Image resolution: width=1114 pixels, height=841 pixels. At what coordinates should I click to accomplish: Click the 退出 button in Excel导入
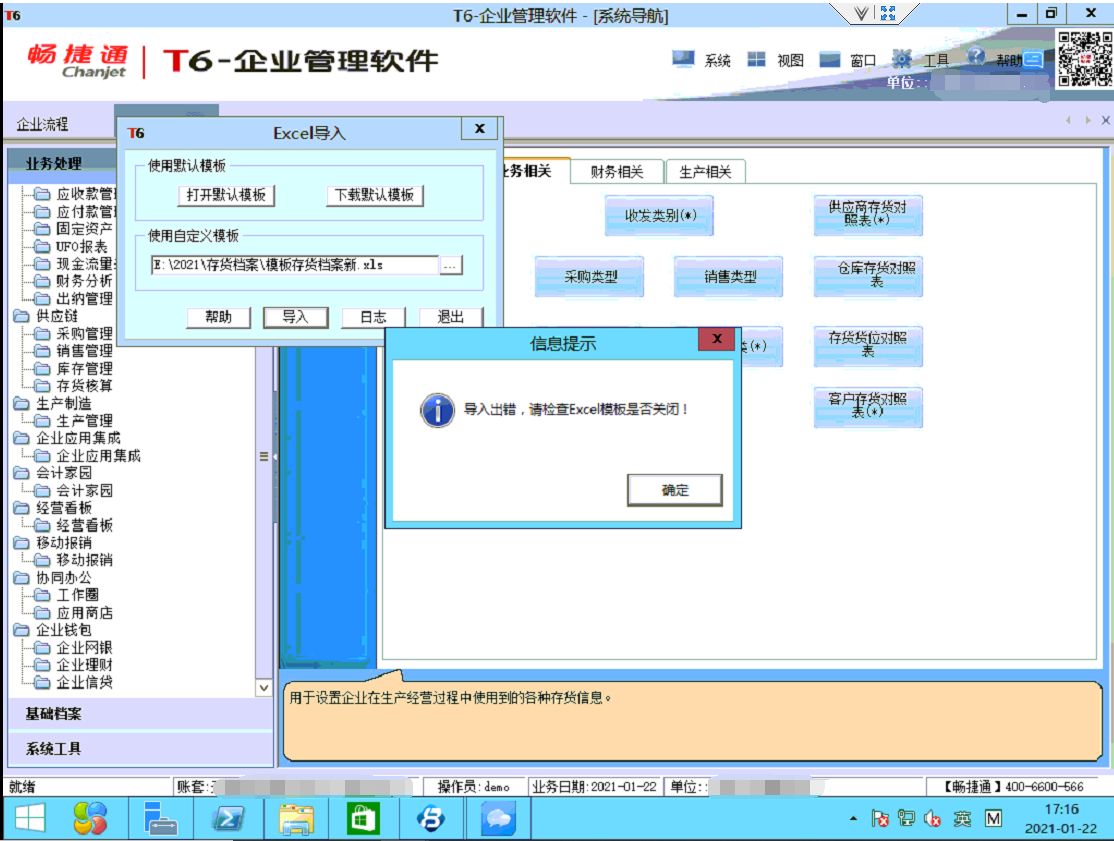click(450, 317)
